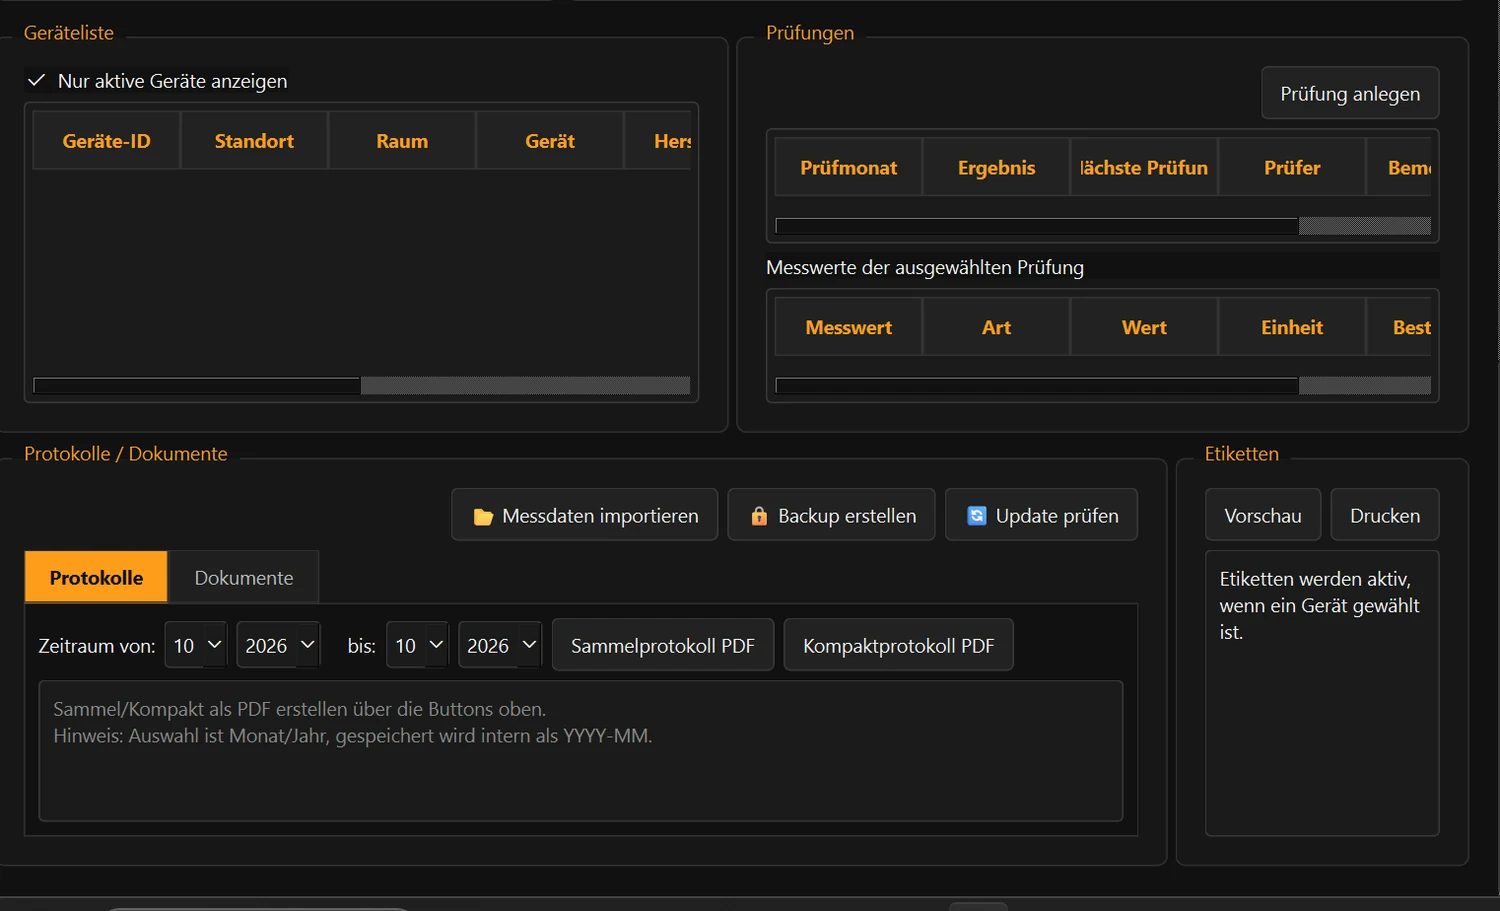Viewport: 1500px width, 911px height.
Task: Sort by the Prüfer column header
Action: pos(1292,167)
